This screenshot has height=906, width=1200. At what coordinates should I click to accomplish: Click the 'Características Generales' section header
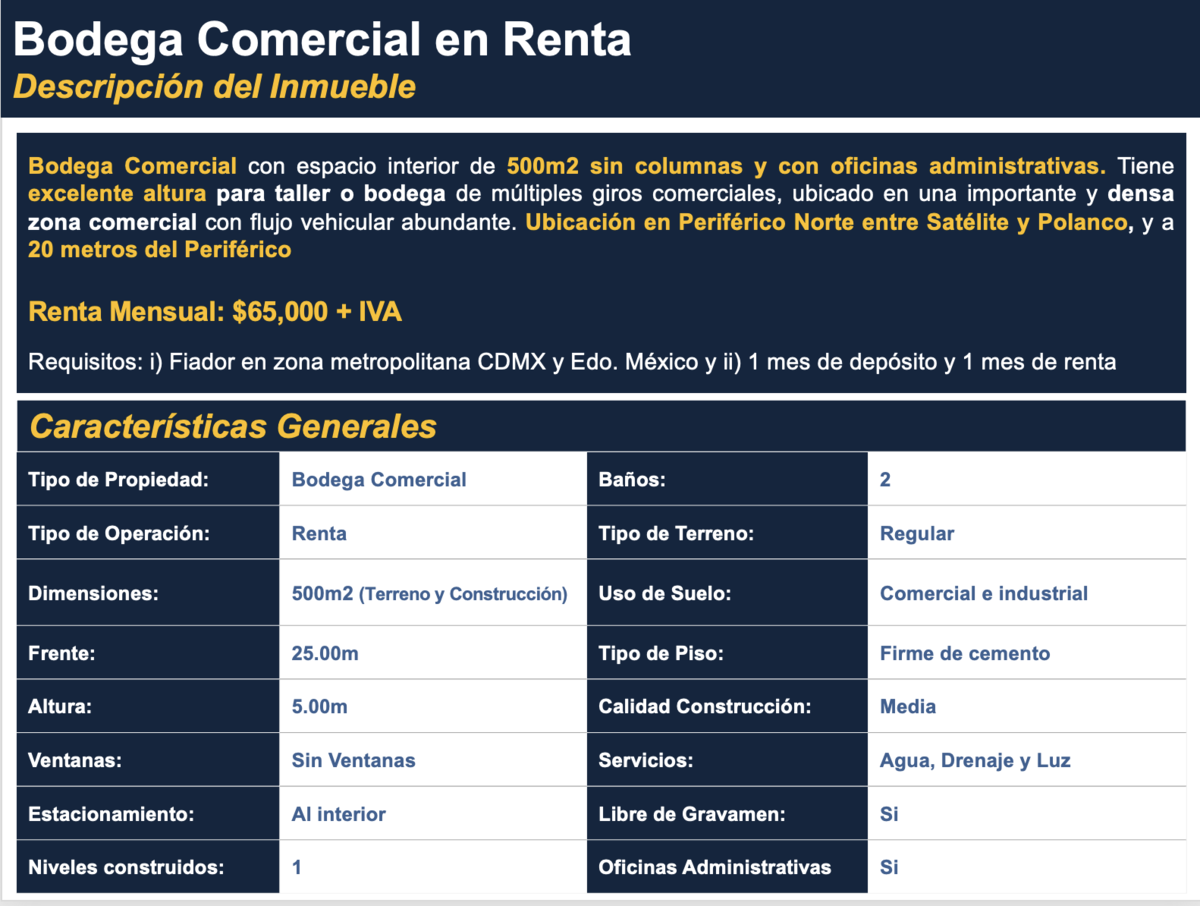point(233,426)
